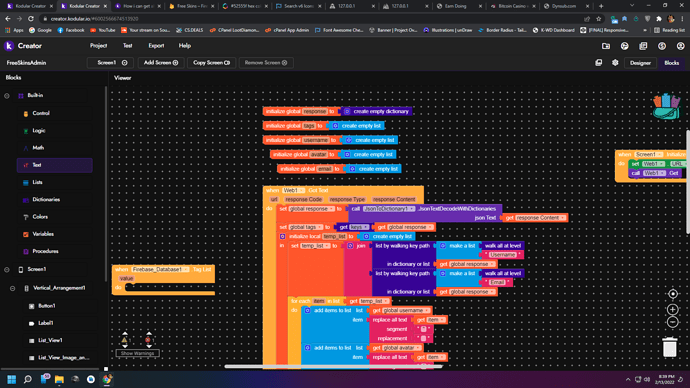Select the Procedures blocks category
This screenshot has height=388, width=690.
[x=55, y=251]
